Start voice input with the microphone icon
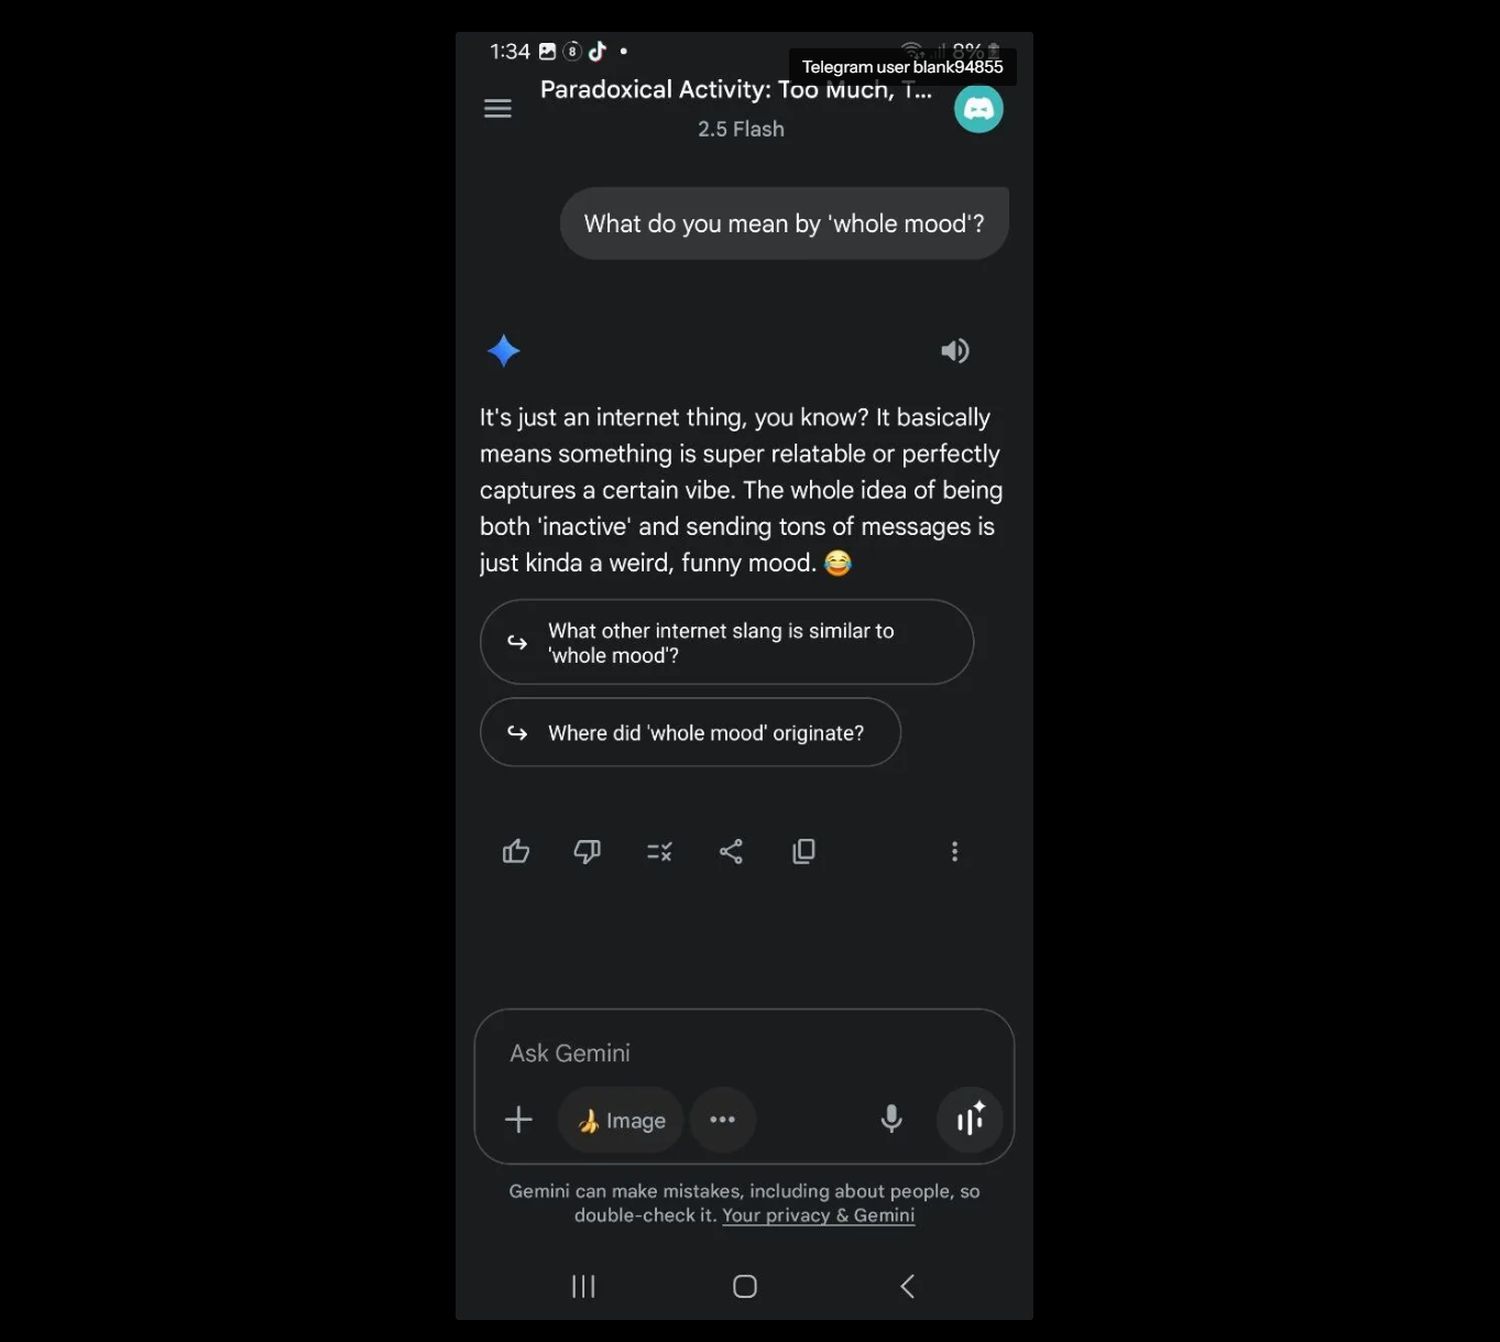Screen dimensions: 1500x1342 coord(891,1119)
